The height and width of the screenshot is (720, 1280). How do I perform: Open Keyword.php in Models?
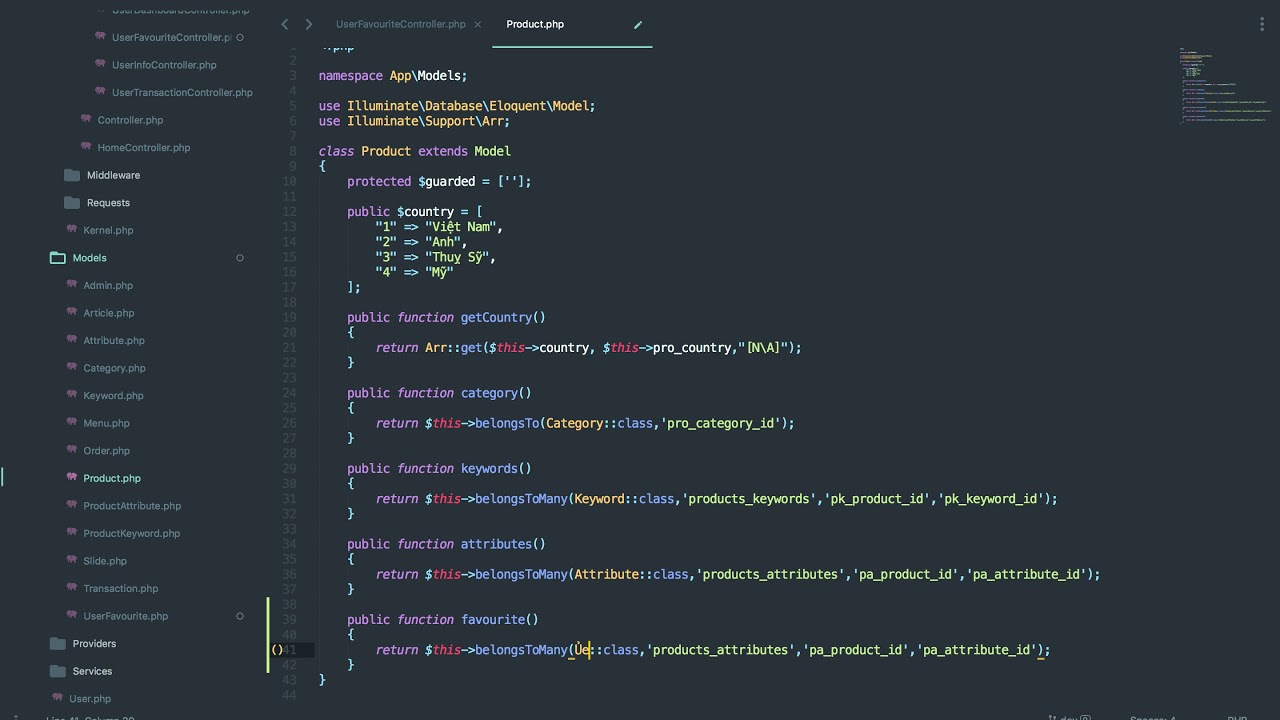(x=114, y=395)
